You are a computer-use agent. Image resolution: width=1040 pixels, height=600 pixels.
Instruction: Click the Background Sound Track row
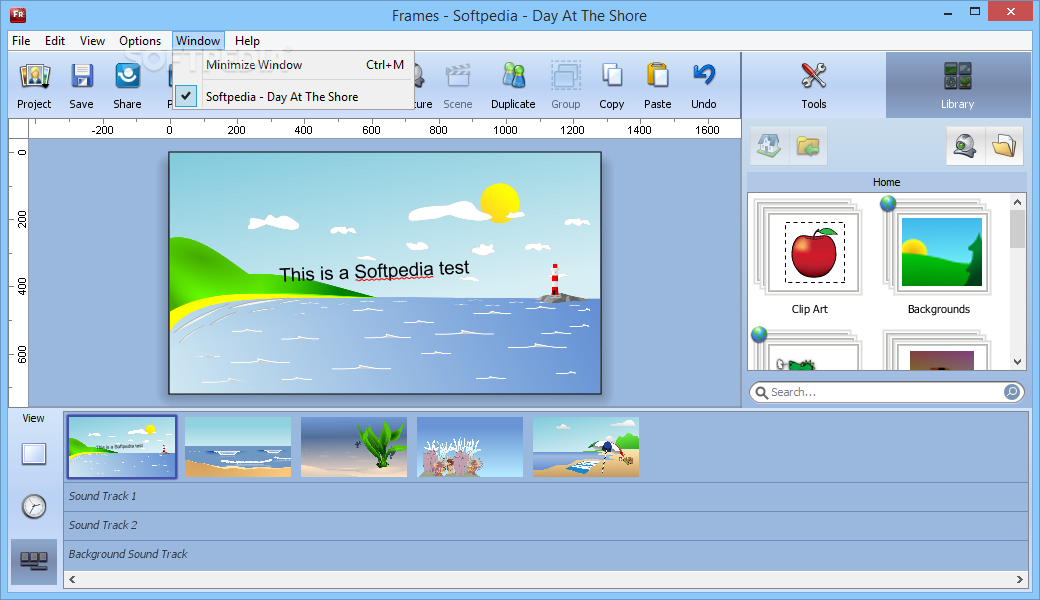coord(546,555)
